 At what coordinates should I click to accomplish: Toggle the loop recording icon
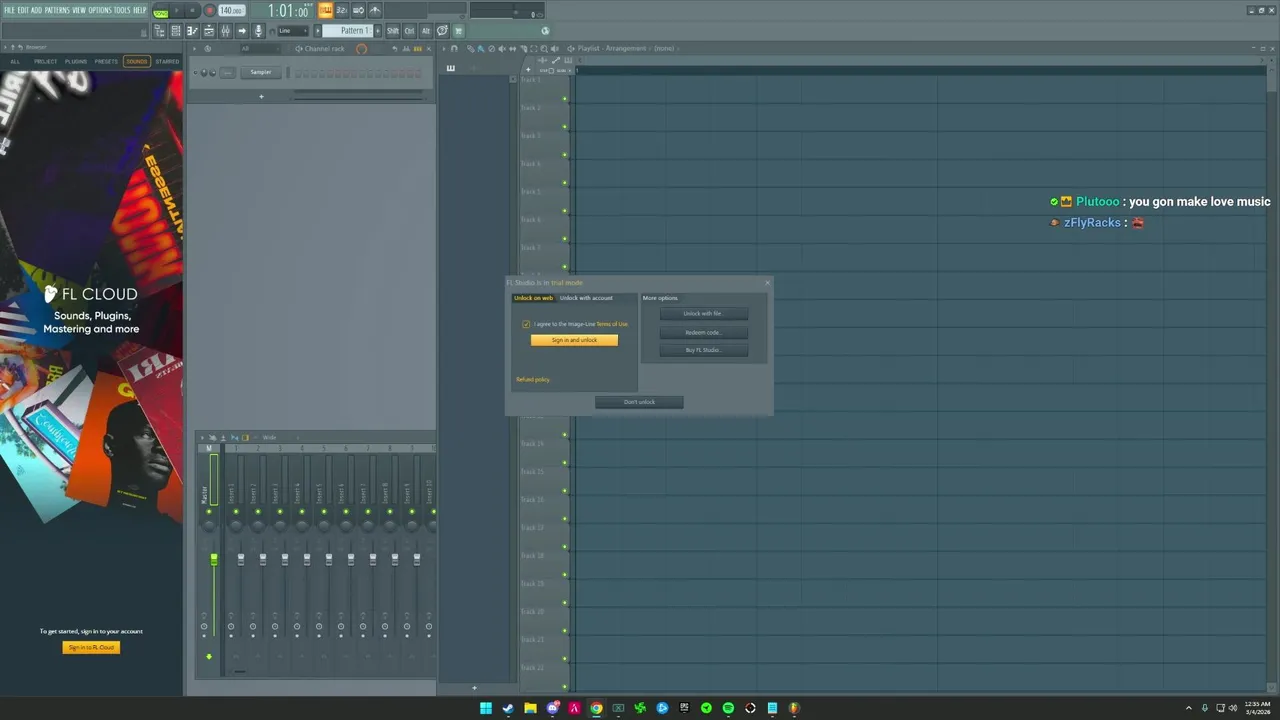tap(359, 10)
